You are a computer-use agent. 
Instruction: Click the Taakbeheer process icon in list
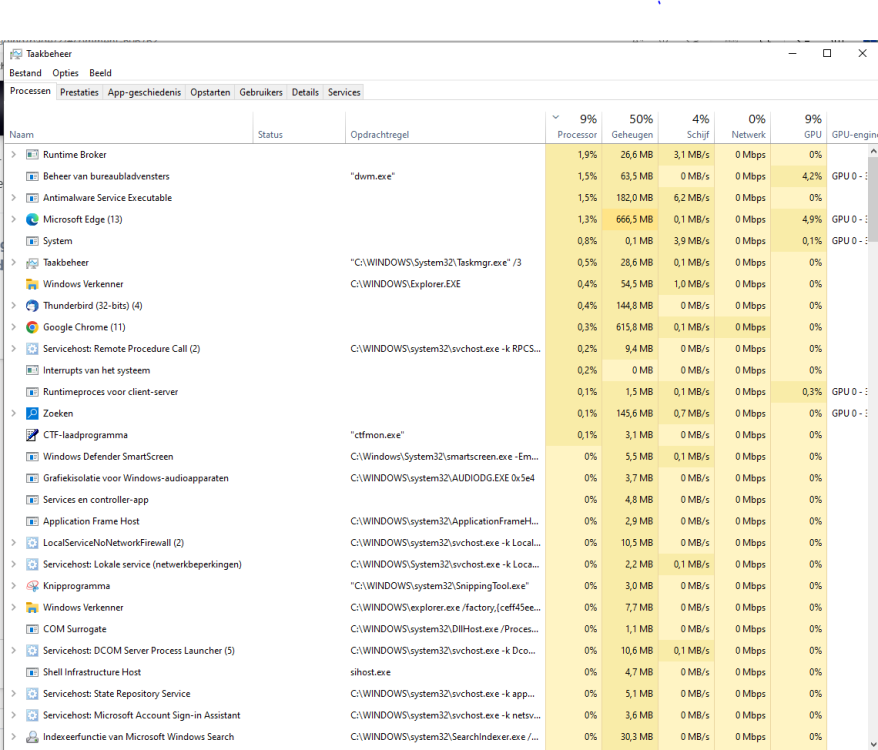tap(32, 262)
